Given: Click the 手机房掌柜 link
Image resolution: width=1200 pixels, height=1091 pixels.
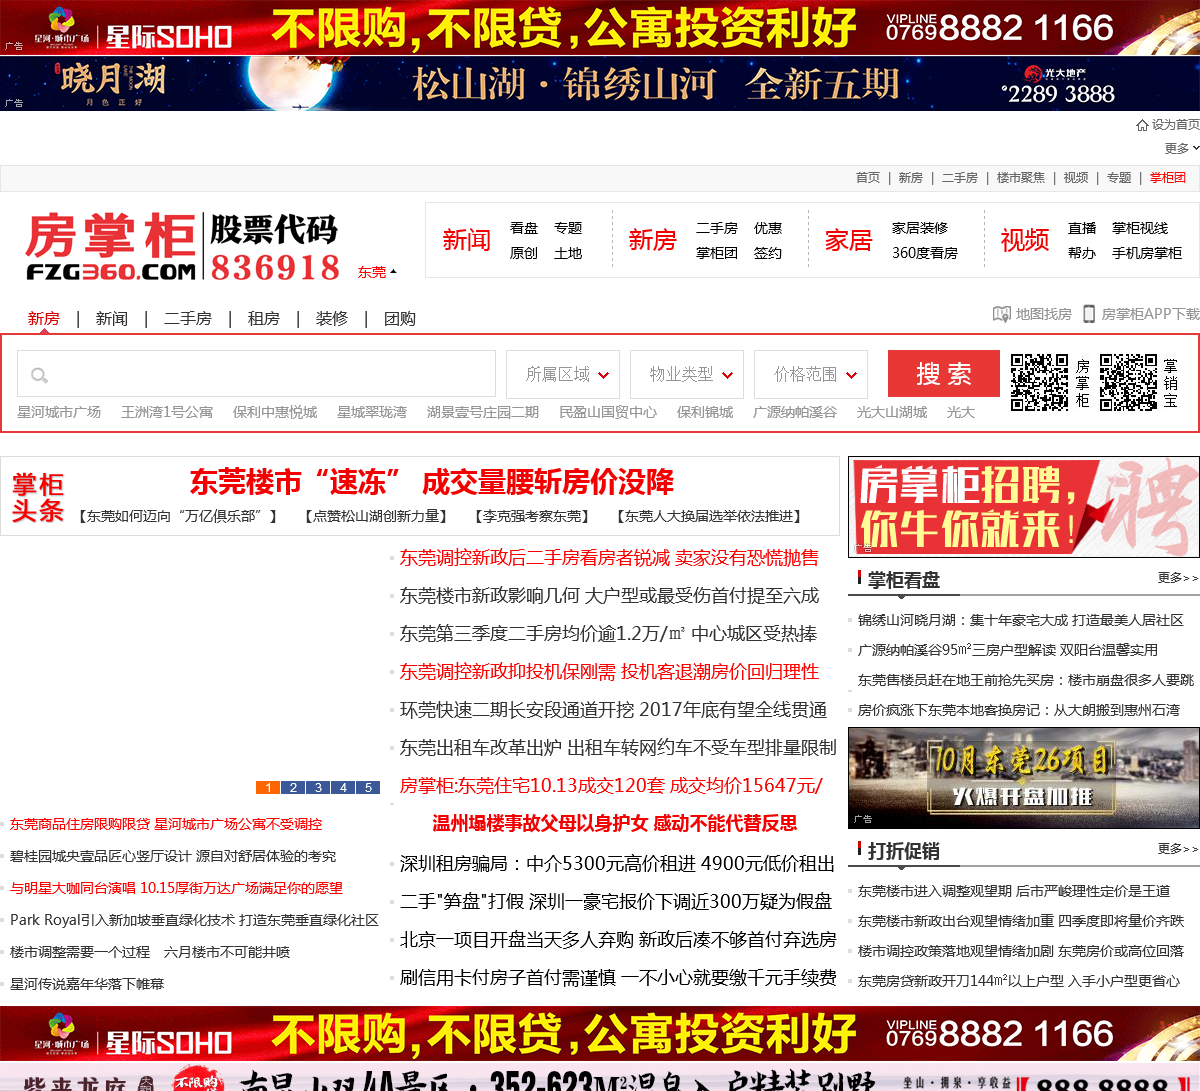Looking at the screenshot, I should point(1147,253).
